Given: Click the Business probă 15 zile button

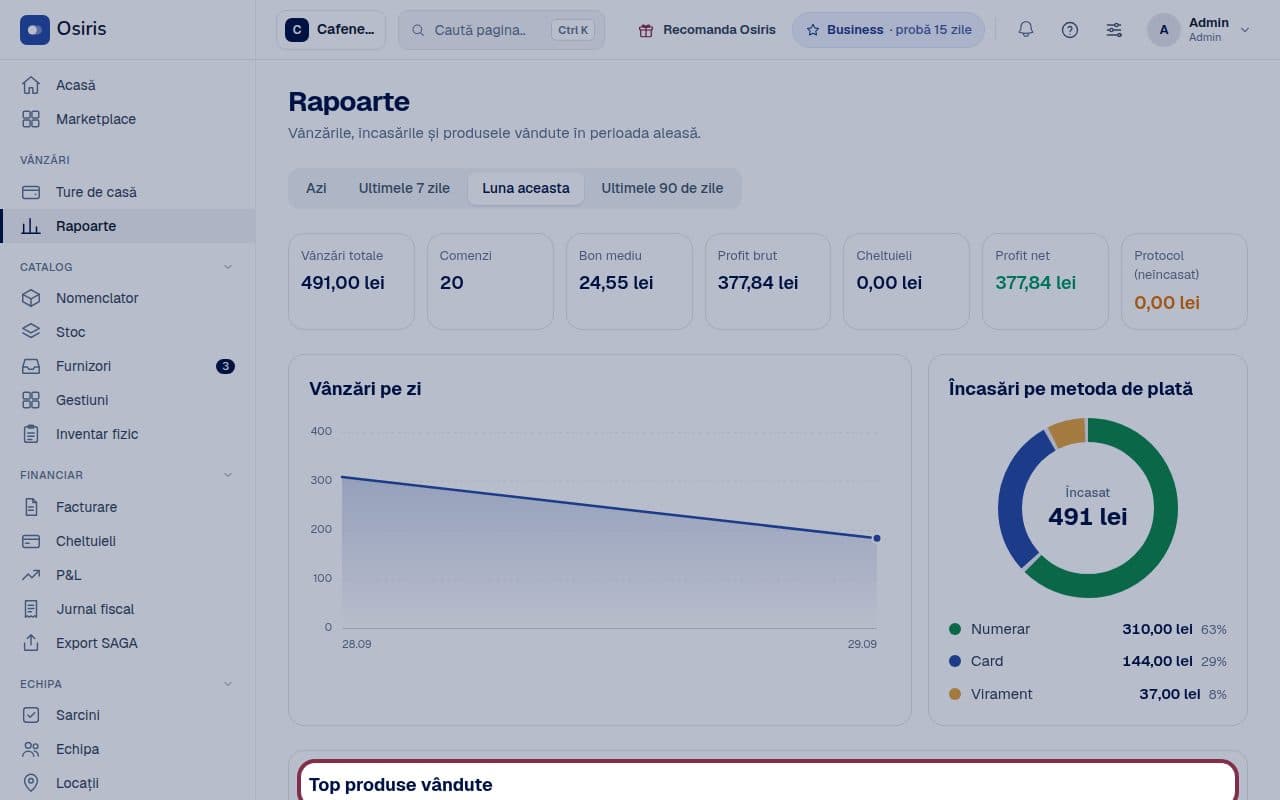Looking at the screenshot, I should point(888,30).
